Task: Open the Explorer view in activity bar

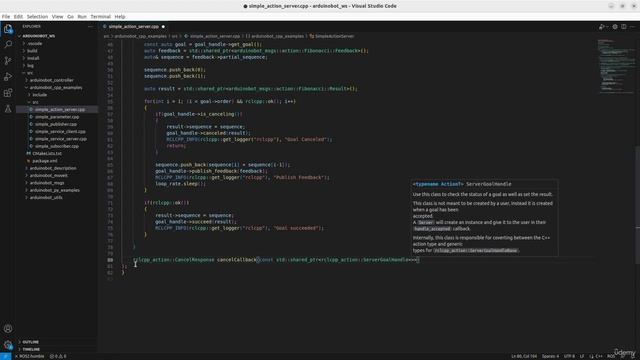Action: click(8, 29)
